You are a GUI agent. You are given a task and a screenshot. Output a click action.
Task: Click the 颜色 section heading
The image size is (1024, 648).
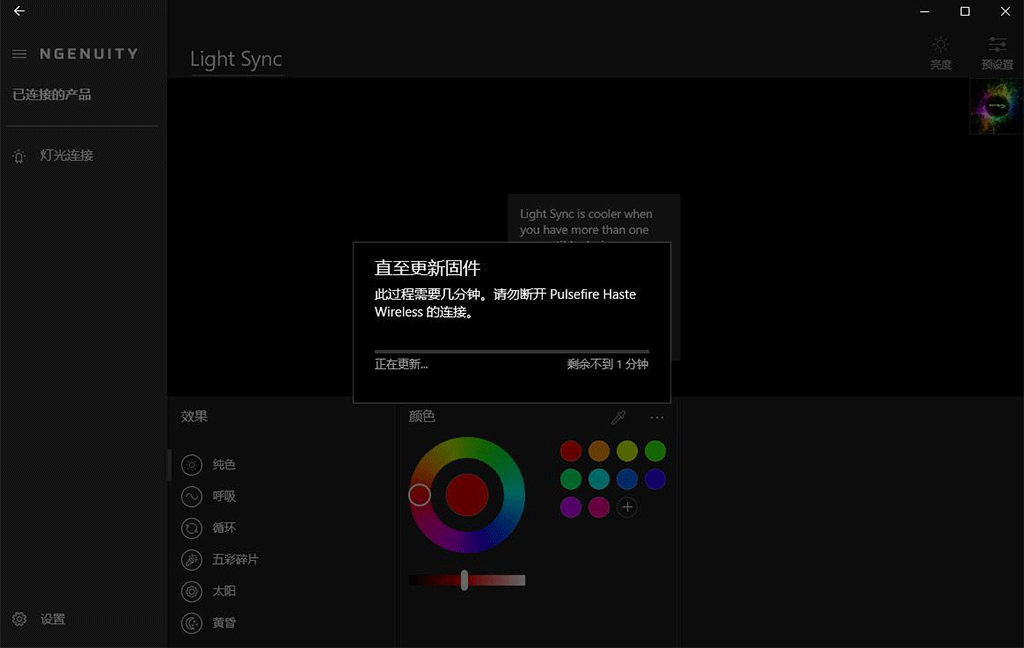[421, 416]
